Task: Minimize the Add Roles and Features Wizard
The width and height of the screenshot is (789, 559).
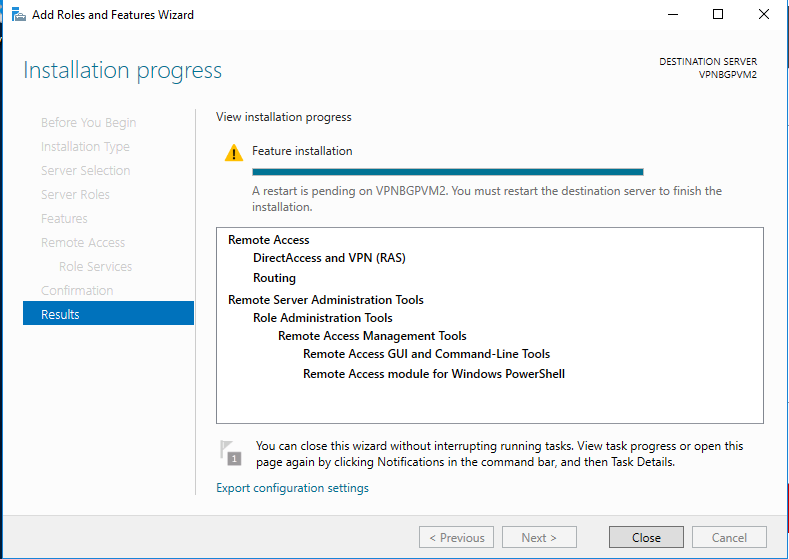Action: coord(671,15)
